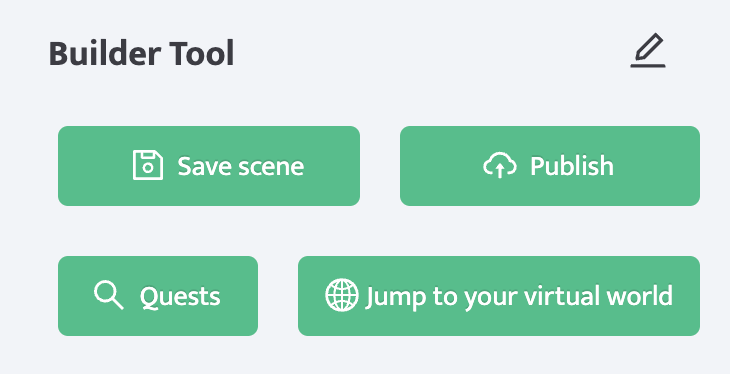Tap the globe beside Jump to your virtual world

[342, 295]
